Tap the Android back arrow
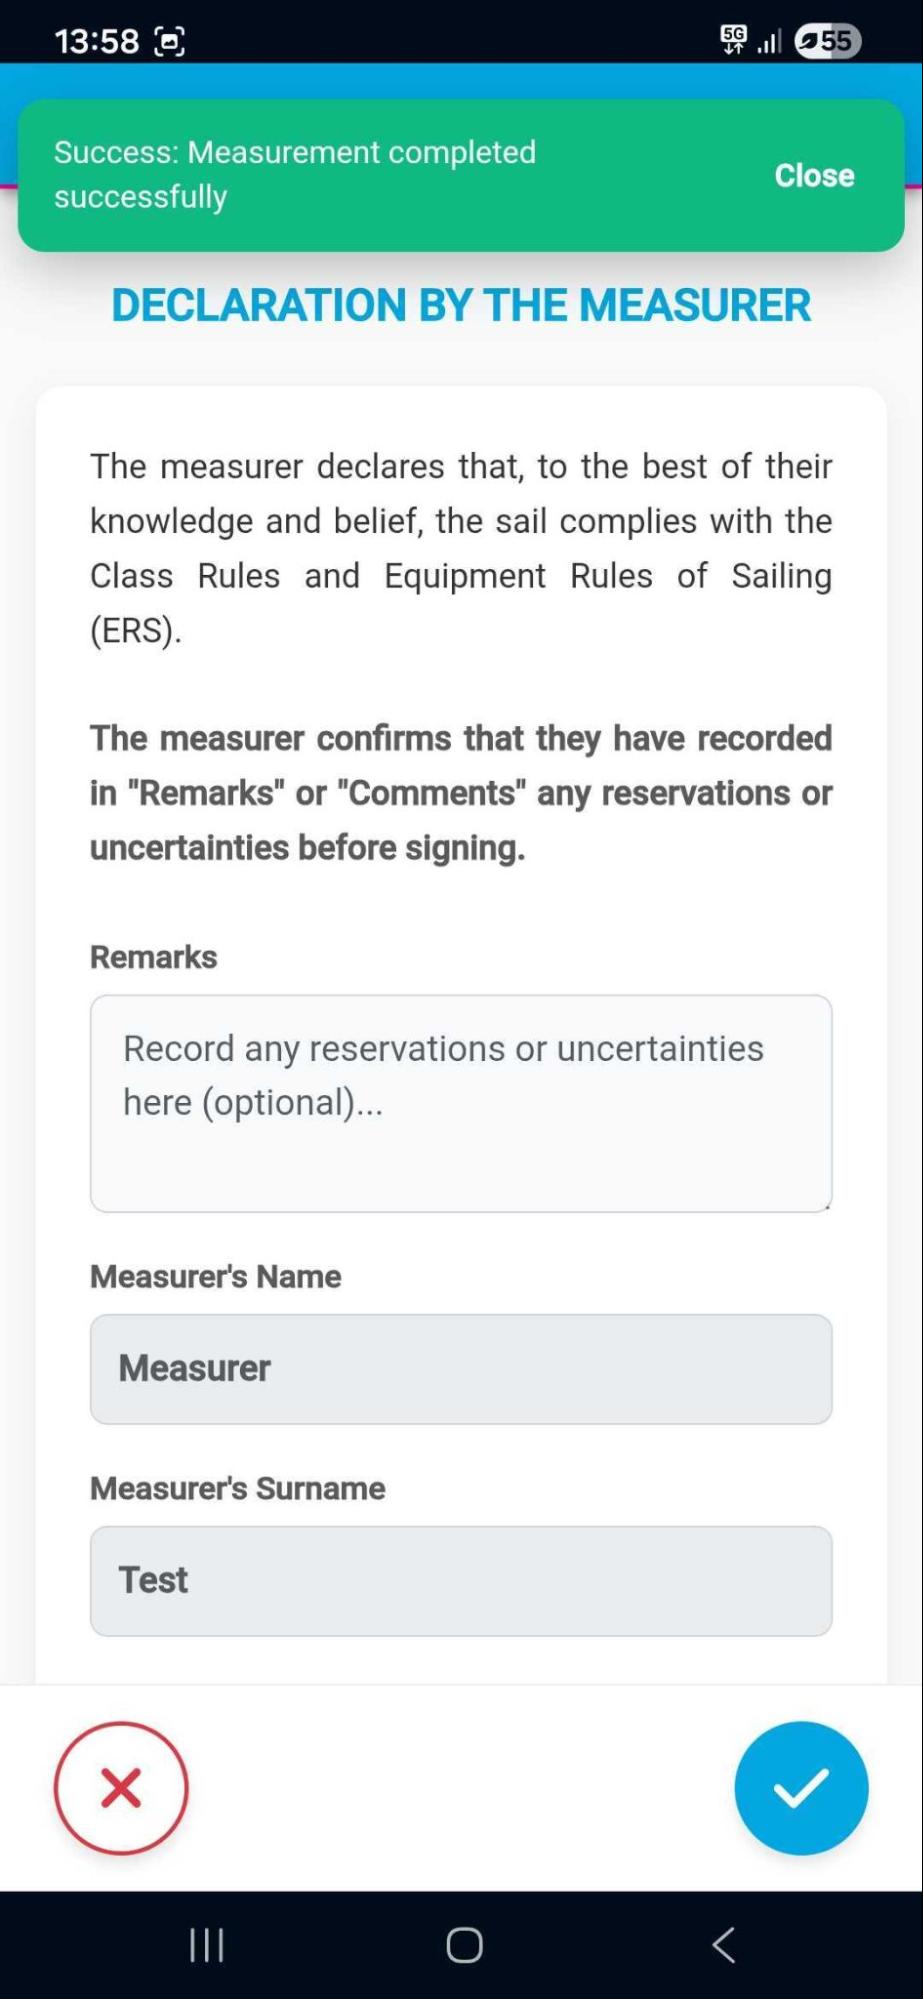Image resolution: width=923 pixels, height=1999 pixels. (x=724, y=1945)
